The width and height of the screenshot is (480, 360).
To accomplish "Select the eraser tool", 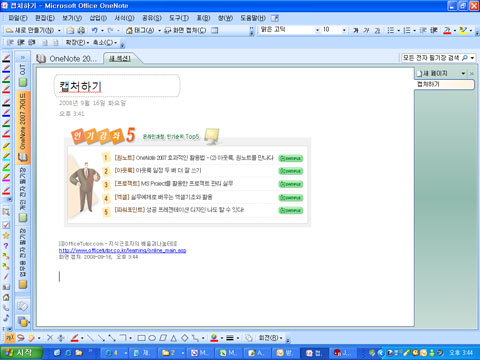I will [31, 338].
